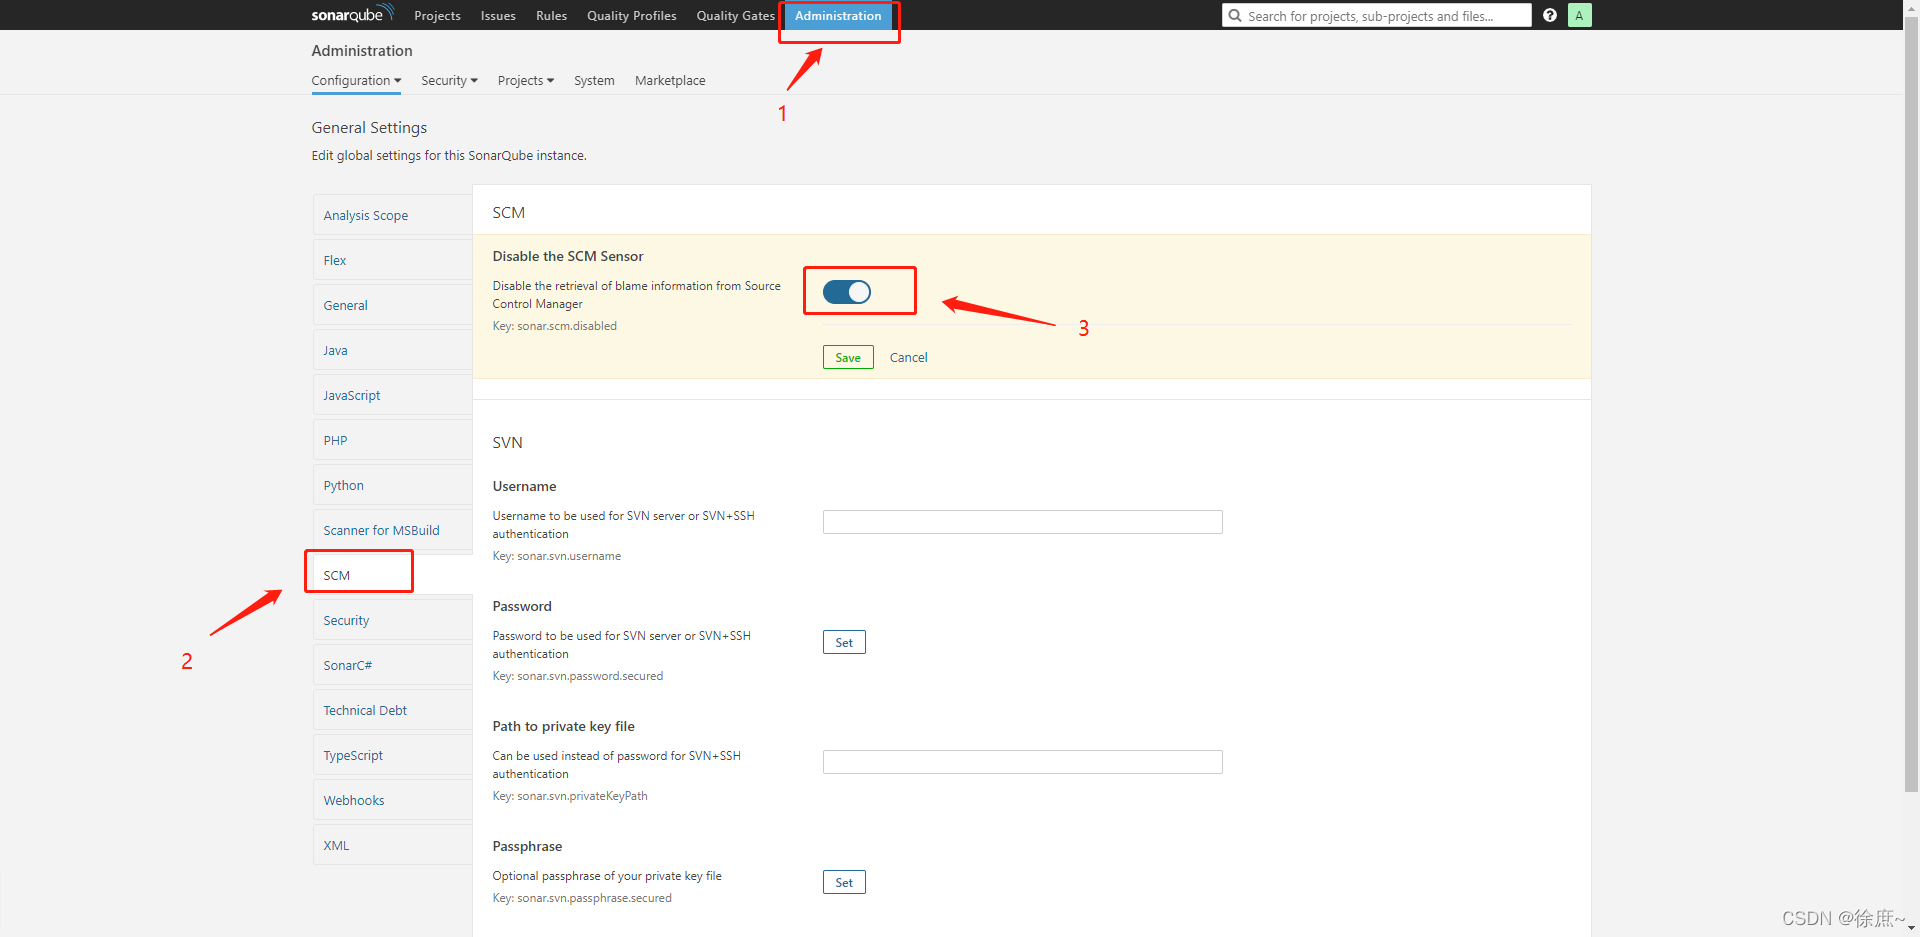Select Flex settings category
The width and height of the screenshot is (1920, 937).
(x=392, y=260)
